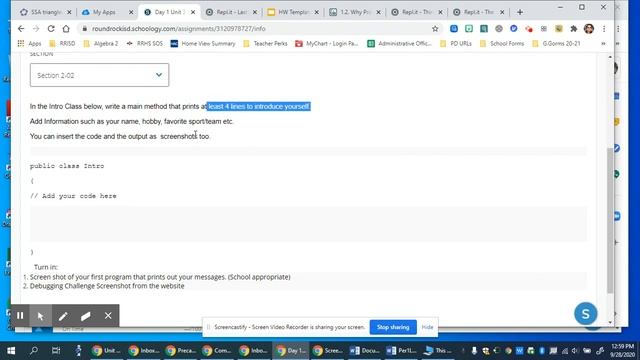Bookmark this page with the star

(x=435, y=29)
